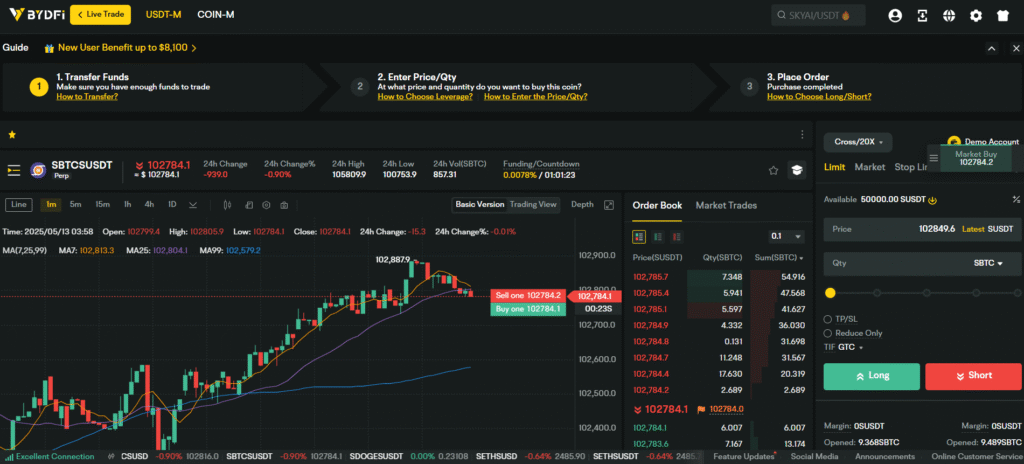Click the red Short button
1024x464 pixels.
(x=974, y=376)
